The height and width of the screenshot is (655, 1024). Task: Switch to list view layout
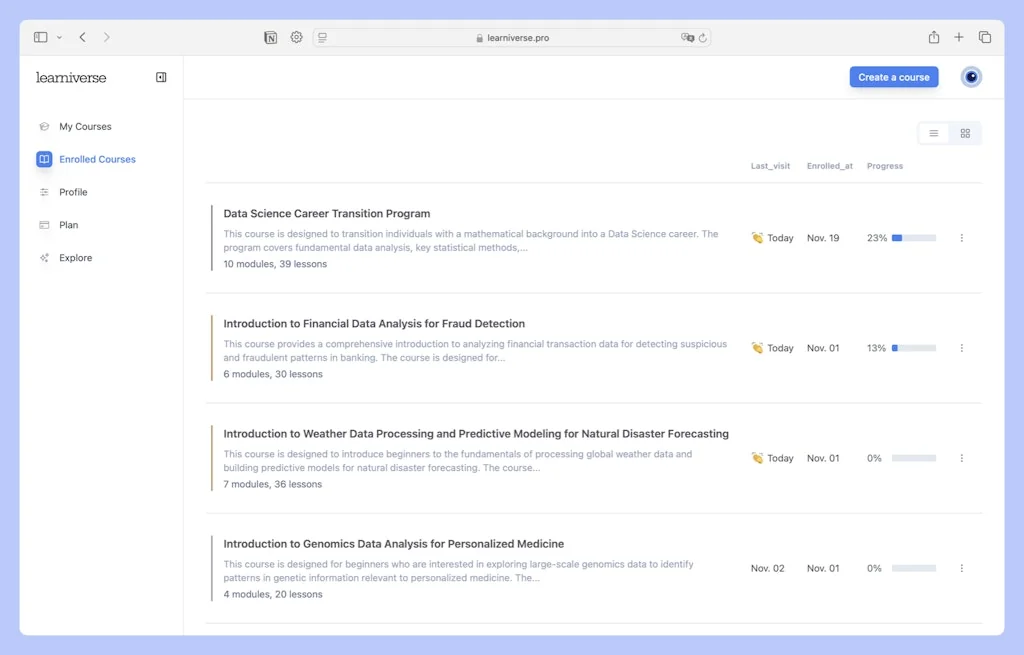934,133
